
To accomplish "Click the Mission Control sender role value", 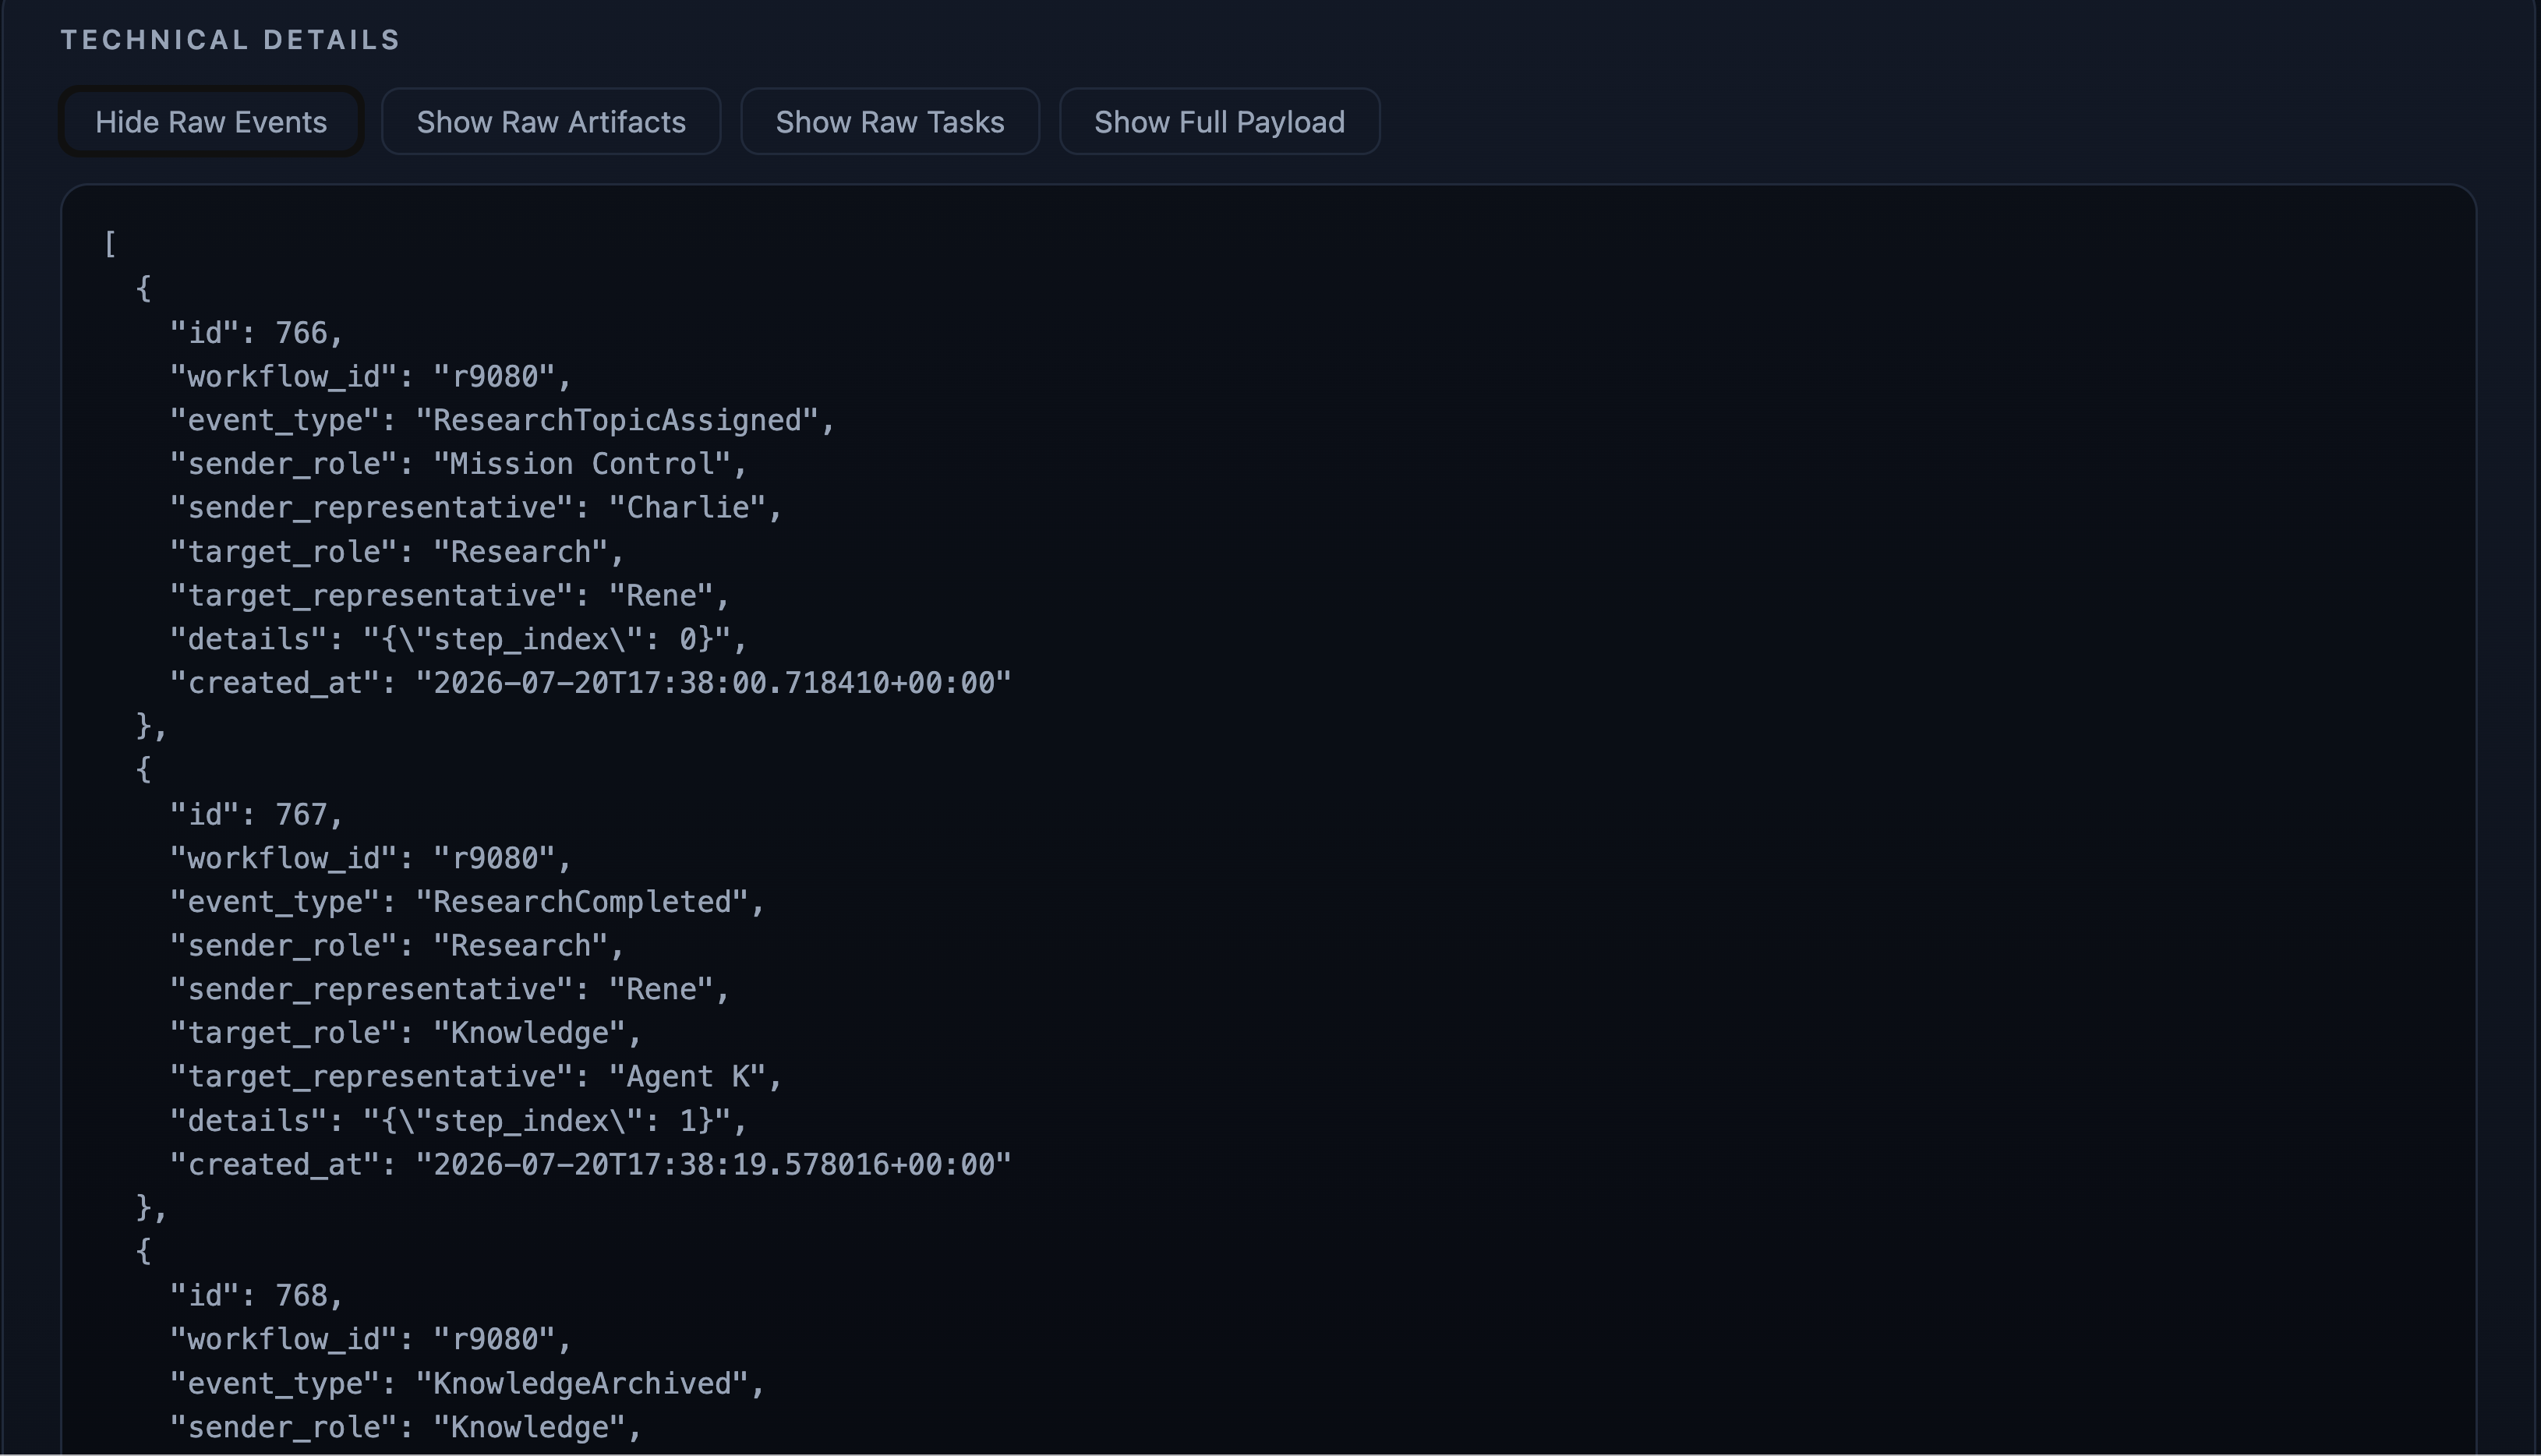I will 582,464.
